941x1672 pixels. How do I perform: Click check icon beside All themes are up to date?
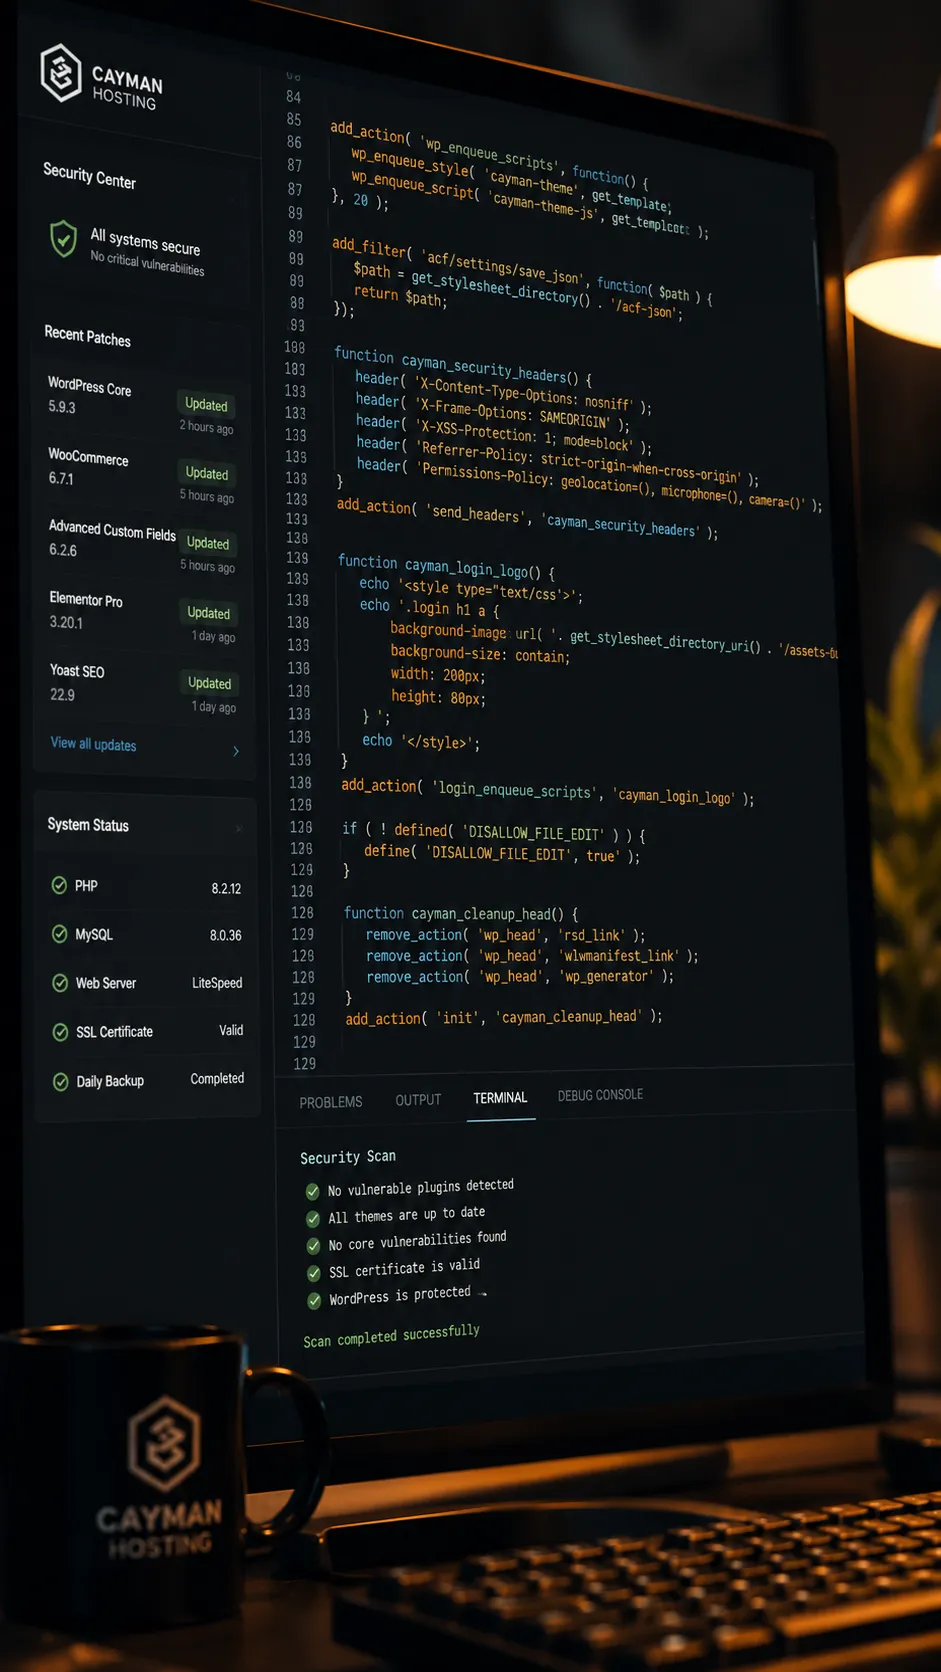pyautogui.click(x=313, y=1219)
